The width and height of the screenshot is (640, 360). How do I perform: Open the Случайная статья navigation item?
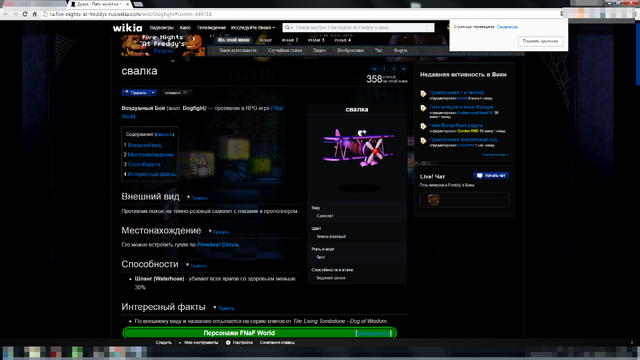[x=285, y=50]
